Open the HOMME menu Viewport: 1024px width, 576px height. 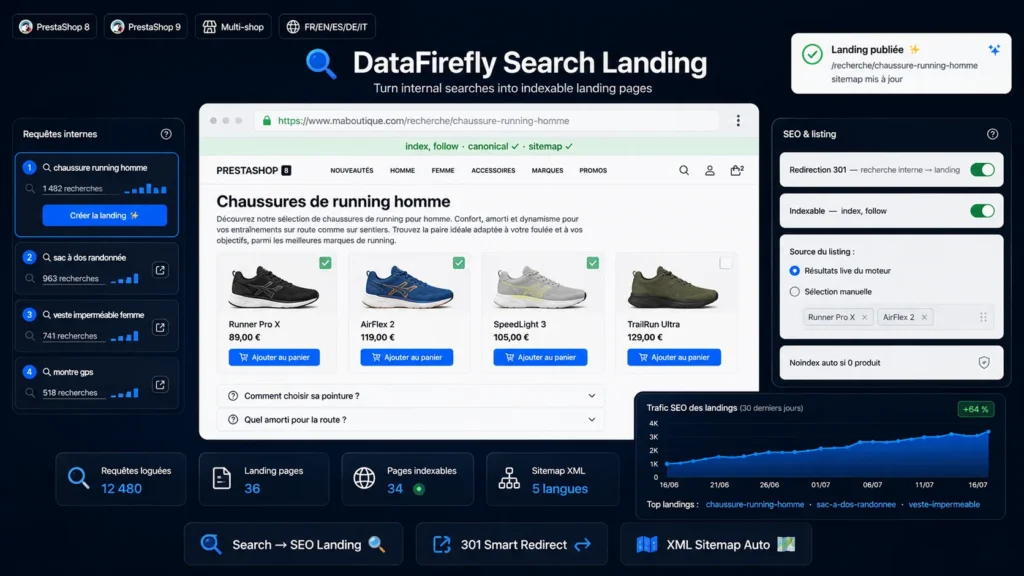(x=402, y=170)
